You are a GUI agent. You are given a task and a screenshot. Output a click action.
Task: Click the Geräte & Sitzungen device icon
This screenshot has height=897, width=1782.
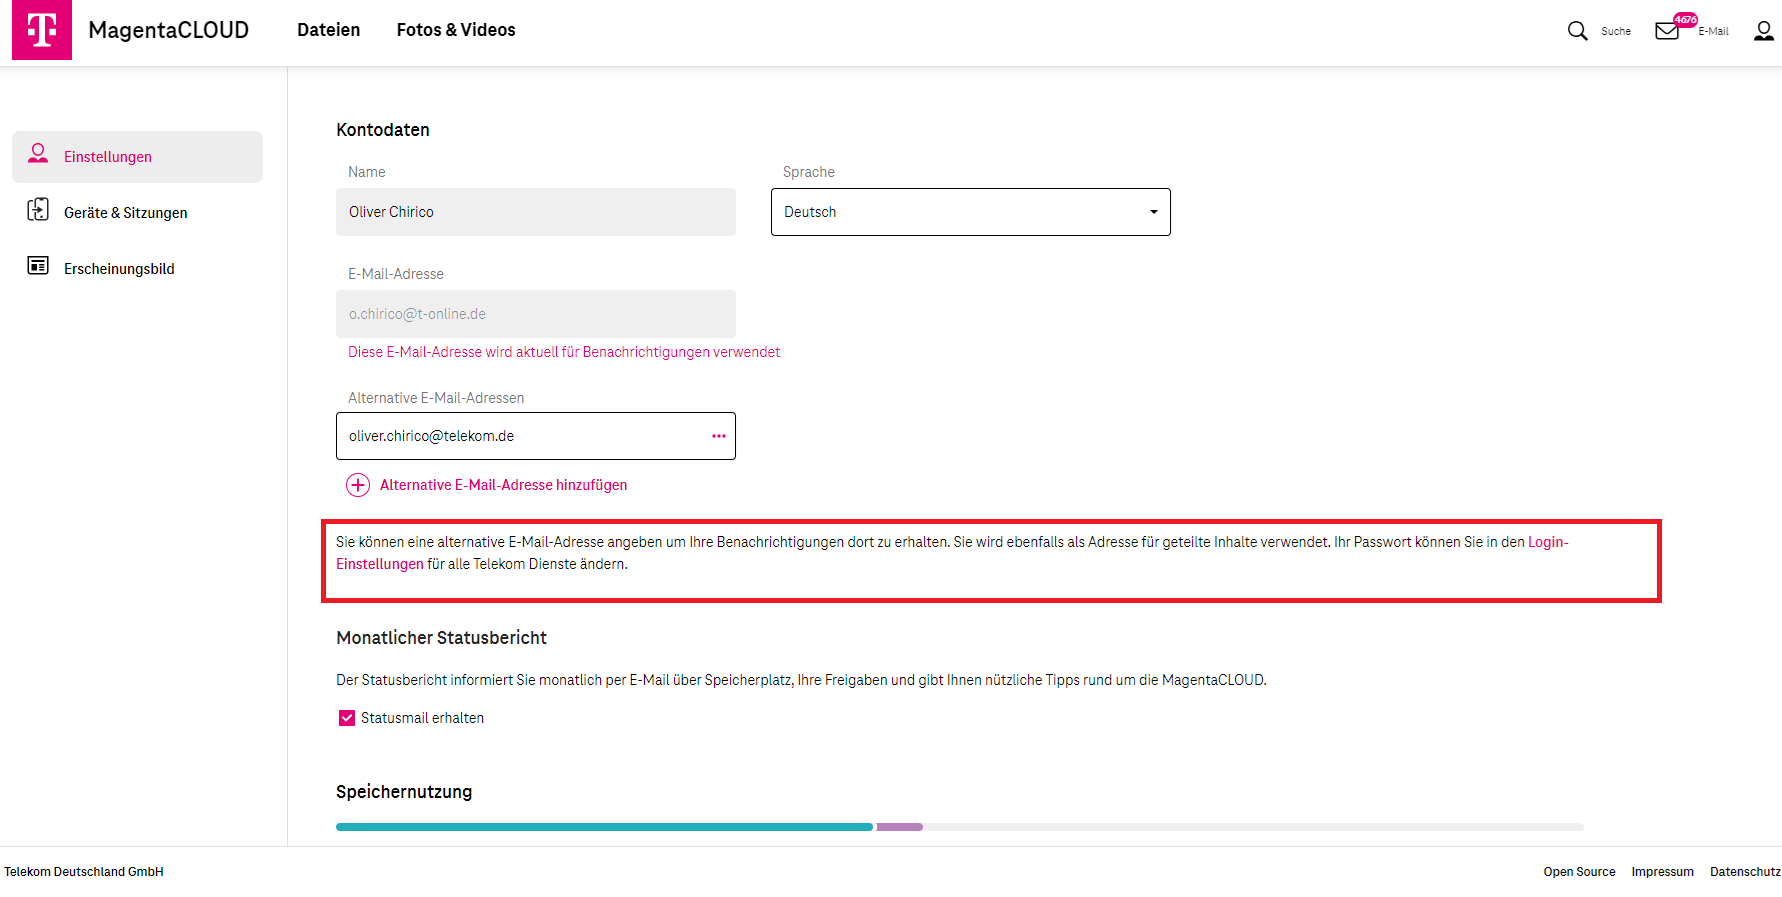(x=38, y=209)
